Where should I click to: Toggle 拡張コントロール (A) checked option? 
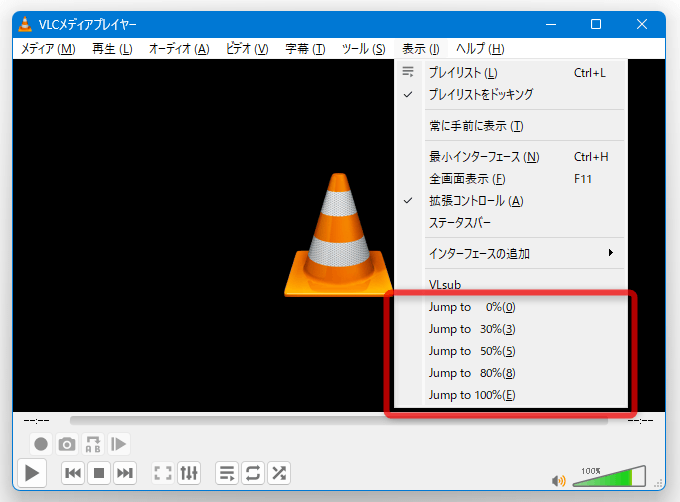point(511,201)
